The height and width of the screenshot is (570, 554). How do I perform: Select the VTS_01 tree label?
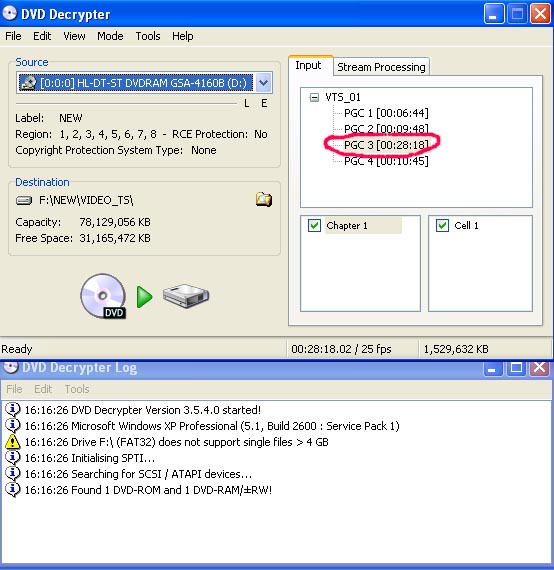[x=343, y=97]
